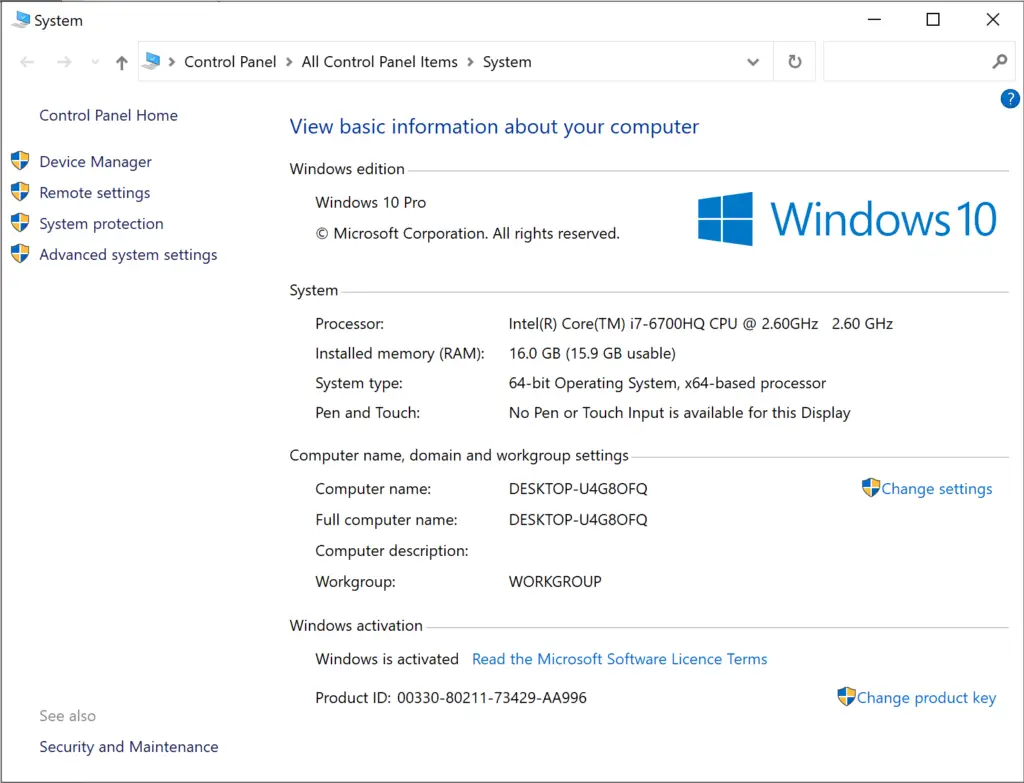Viewport: 1024px width, 783px height.
Task: Close the System window
Action: 993,20
